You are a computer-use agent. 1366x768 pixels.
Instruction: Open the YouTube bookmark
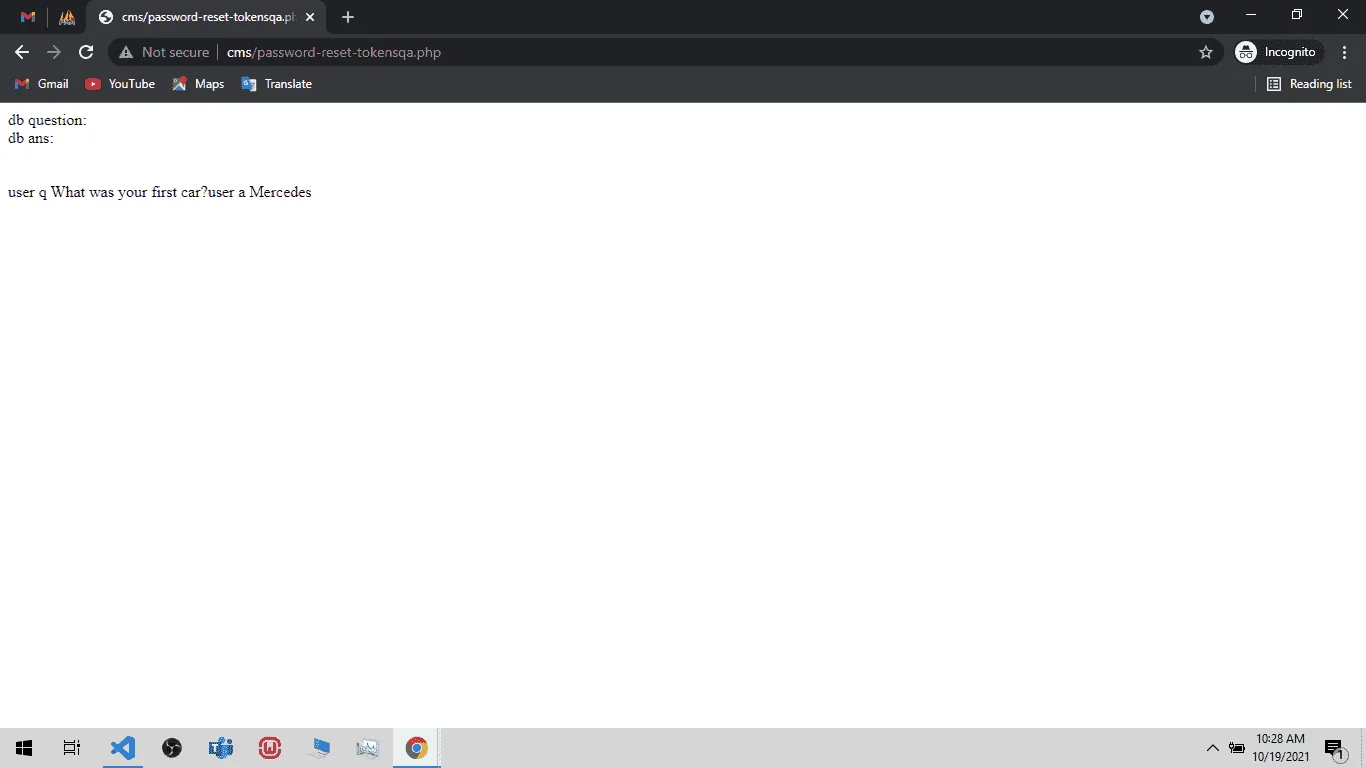click(x=120, y=84)
